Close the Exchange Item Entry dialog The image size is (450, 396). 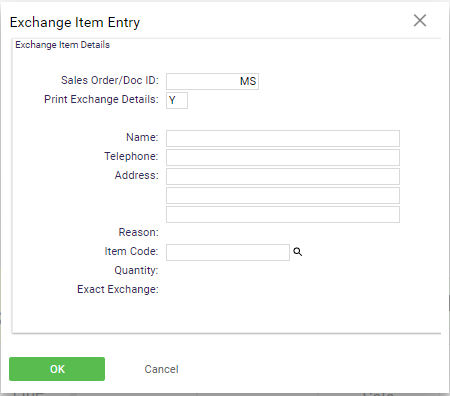(x=420, y=21)
